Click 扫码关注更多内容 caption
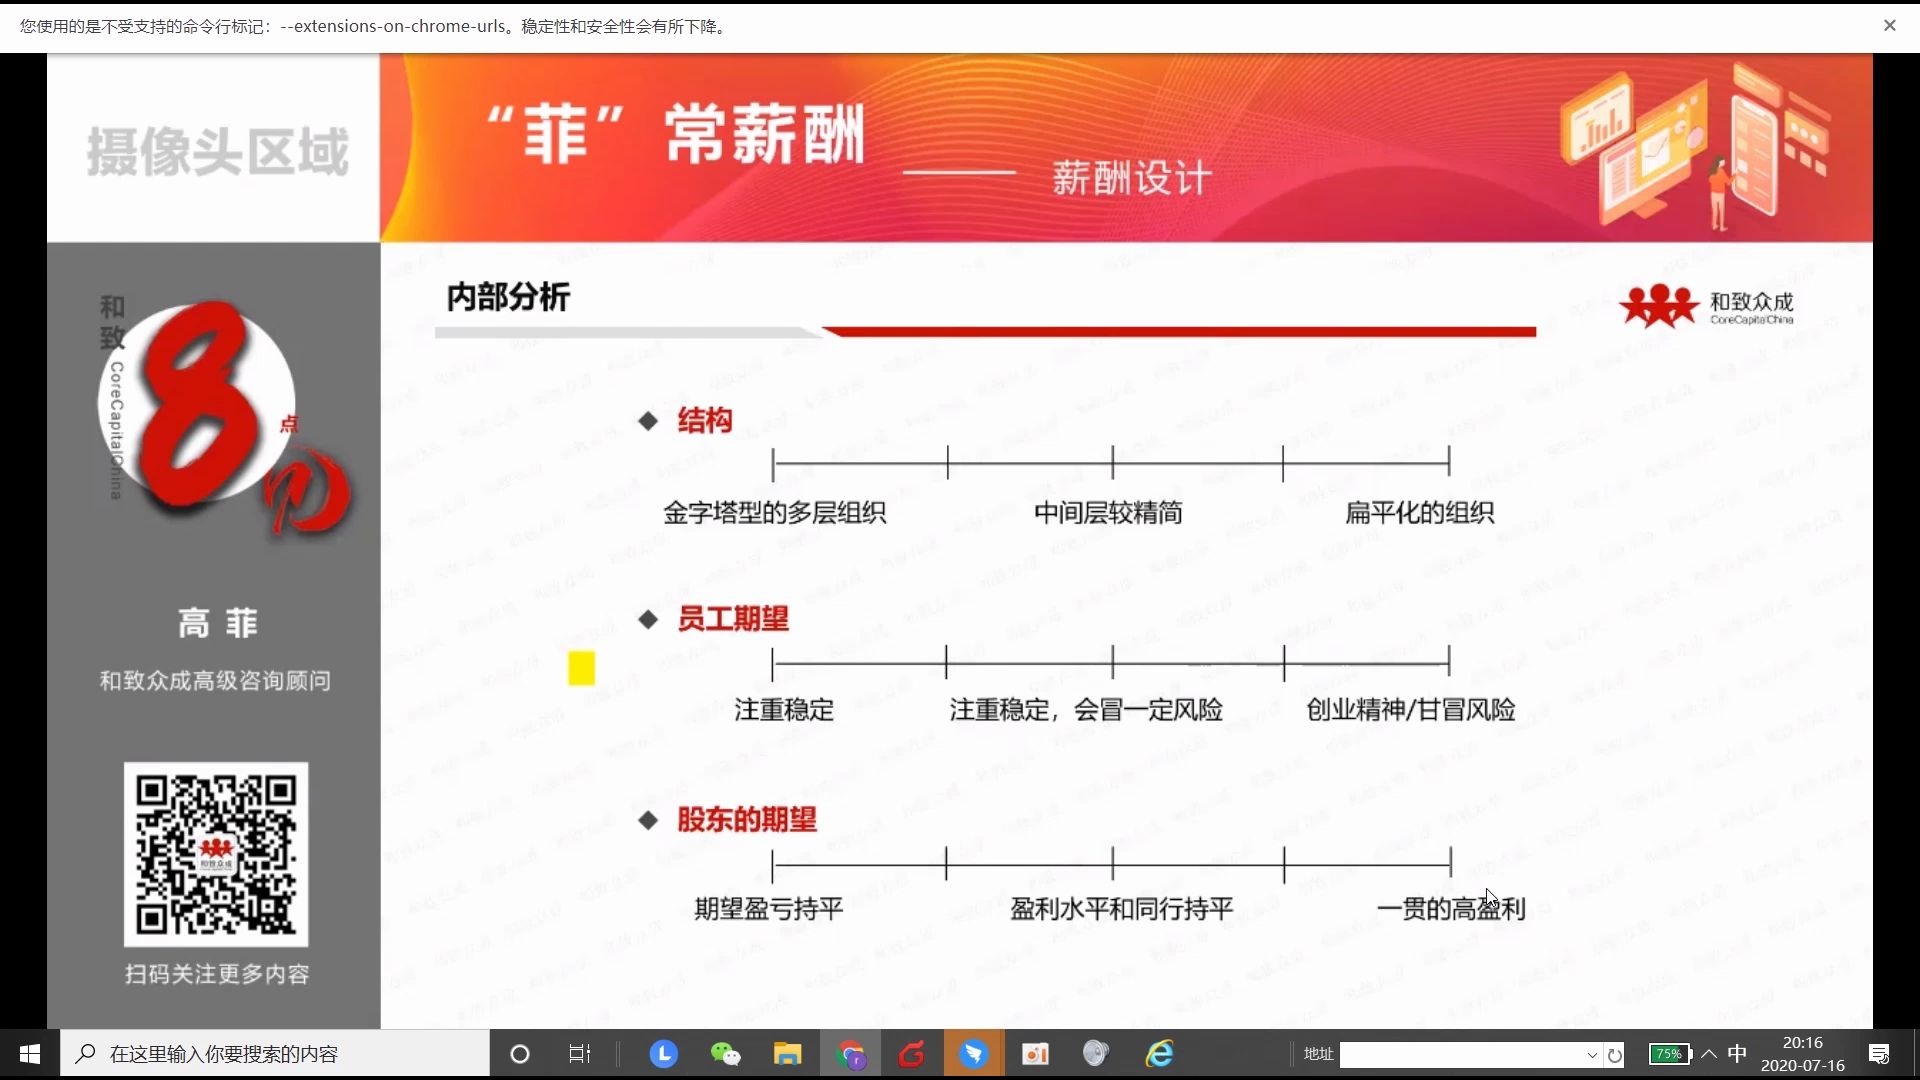The image size is (1920, 1080). click(x=217, y=974)
